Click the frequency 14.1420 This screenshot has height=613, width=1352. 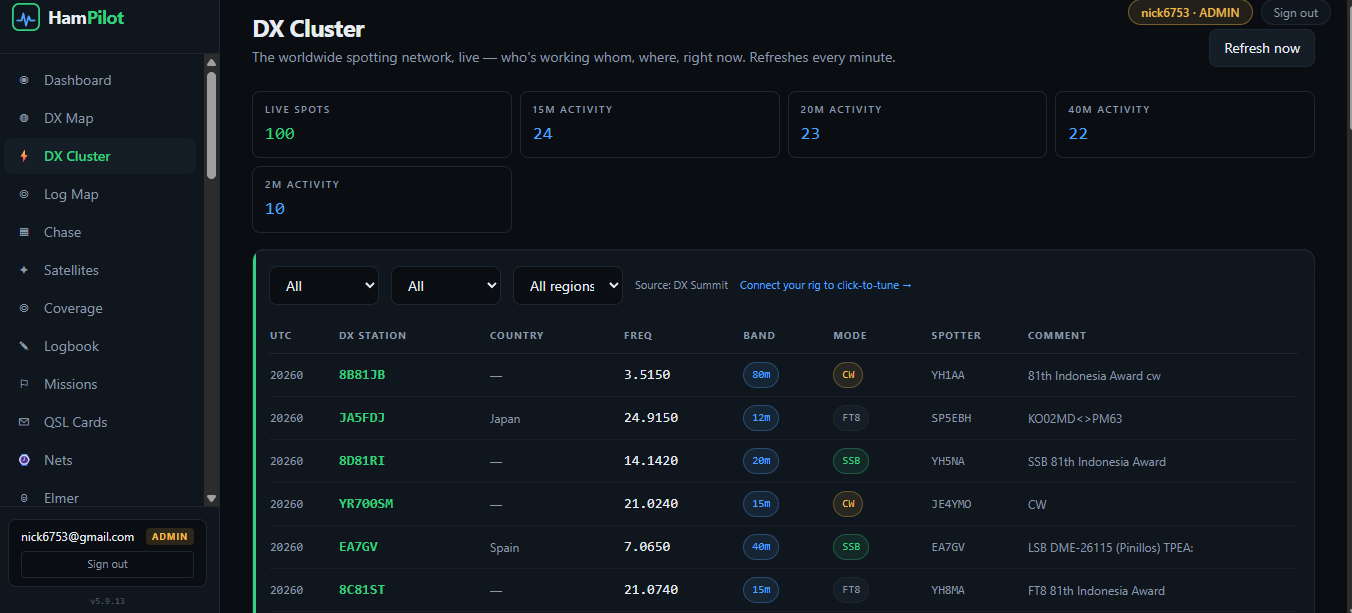[651, 461]
